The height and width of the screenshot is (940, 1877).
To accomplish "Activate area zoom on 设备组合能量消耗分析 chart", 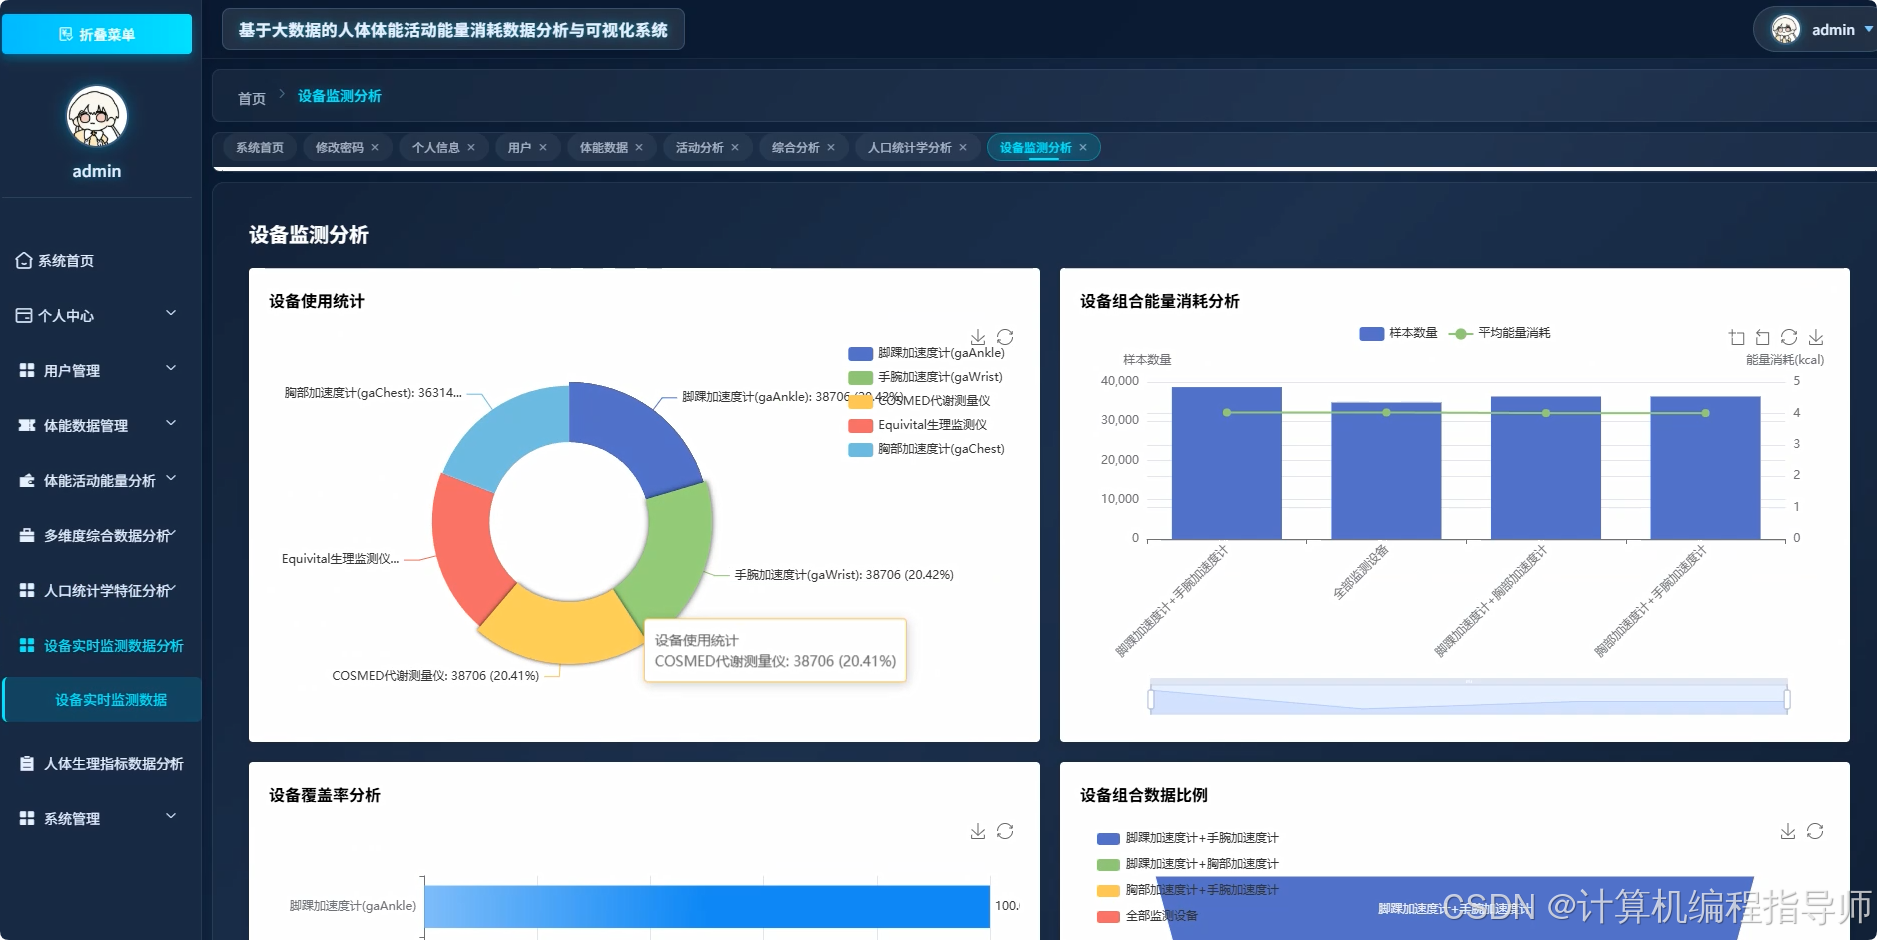I will pos(1737,337).
